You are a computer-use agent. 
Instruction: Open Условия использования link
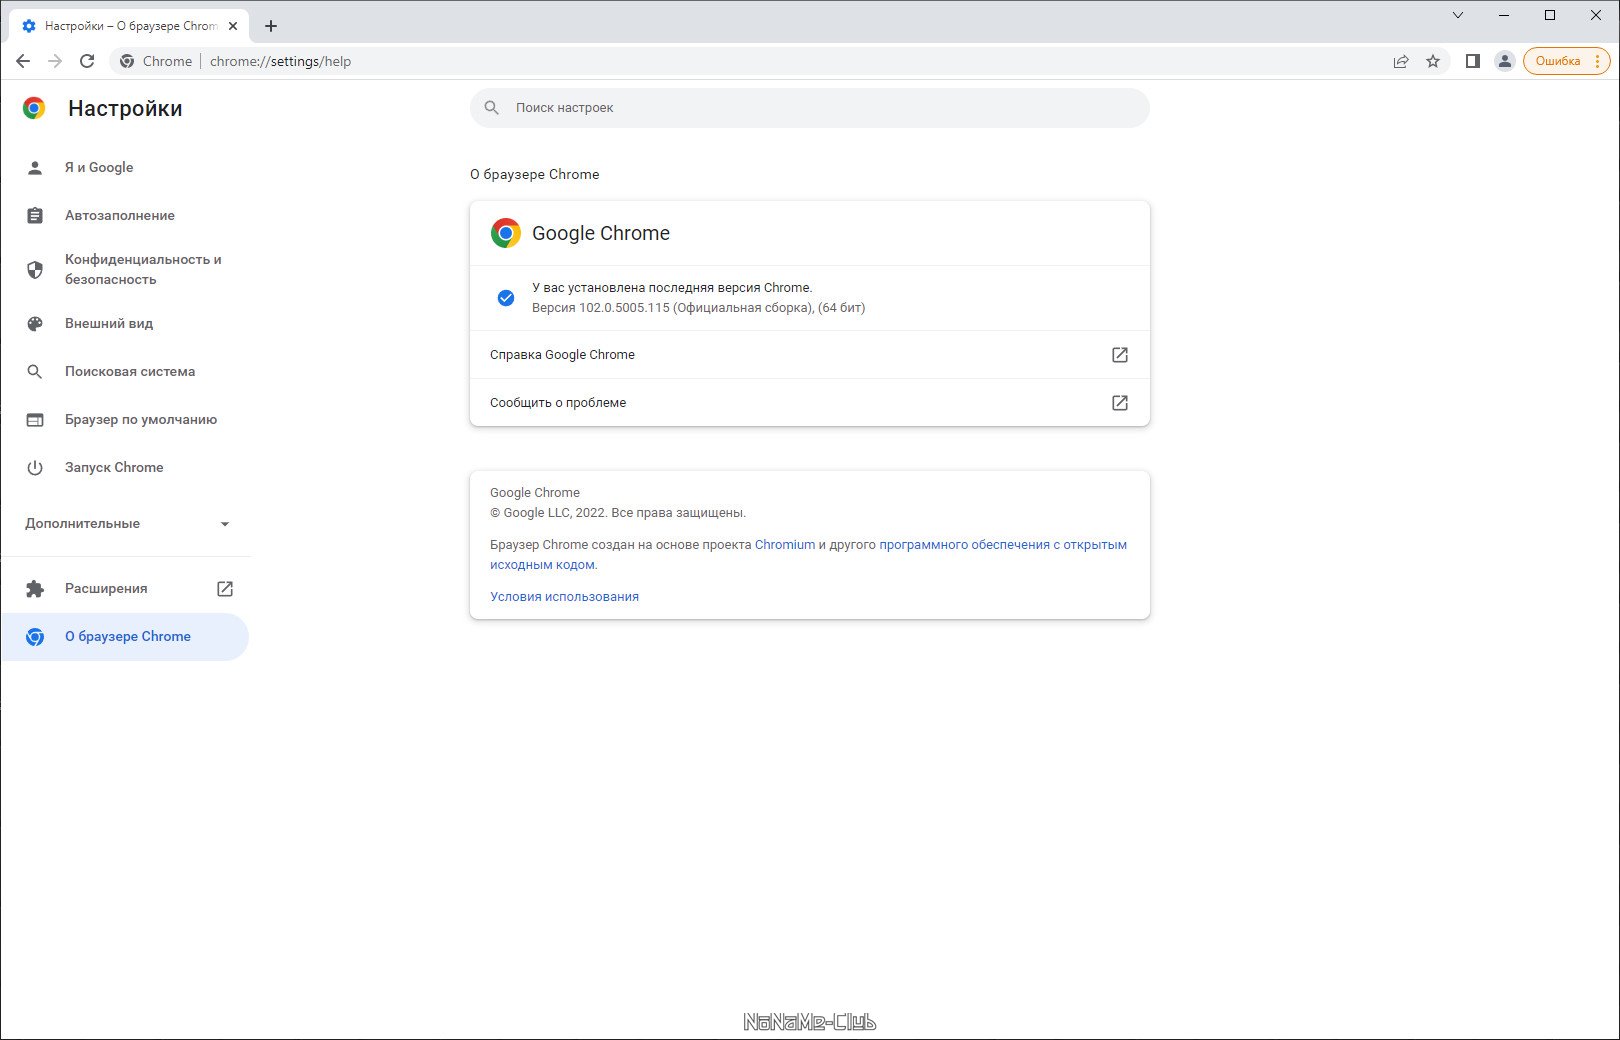(x=564, y=597)
